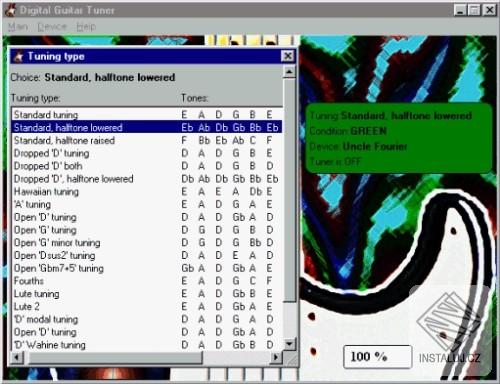Select "'A' tuning" row
The width and height of the screenshot is (500, 385).
tap(147, 204)
